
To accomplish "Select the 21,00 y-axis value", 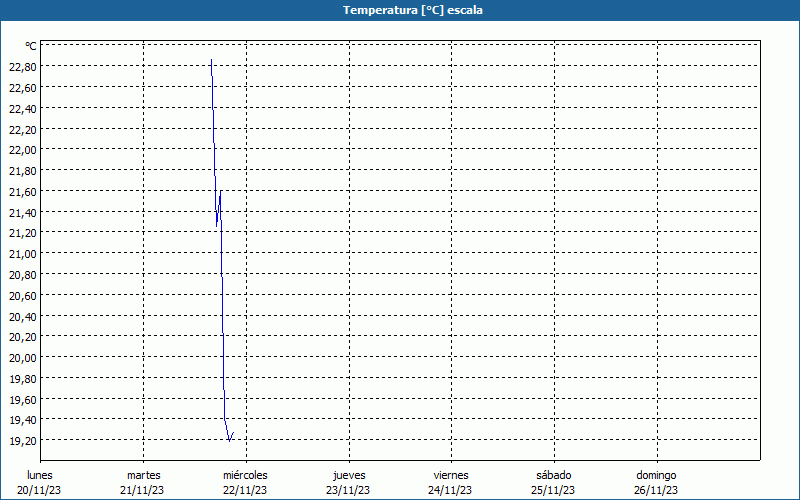I will click(23, 254).
